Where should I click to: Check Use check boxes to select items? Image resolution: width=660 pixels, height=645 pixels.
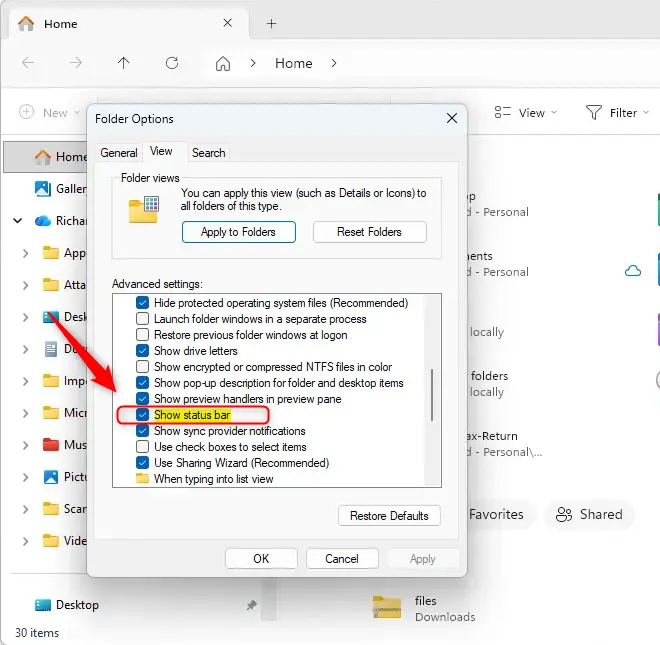pyautogui.click(x=142, y=447)
